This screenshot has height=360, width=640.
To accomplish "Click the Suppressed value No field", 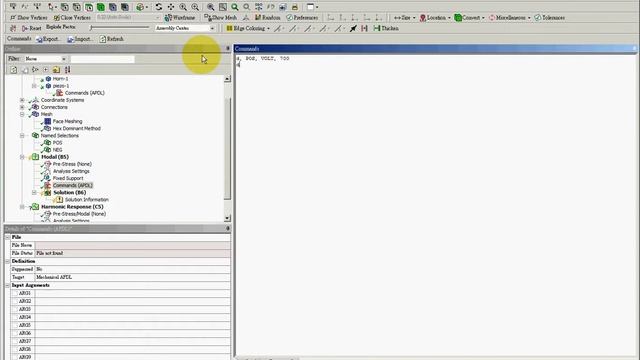I will 133,269.
